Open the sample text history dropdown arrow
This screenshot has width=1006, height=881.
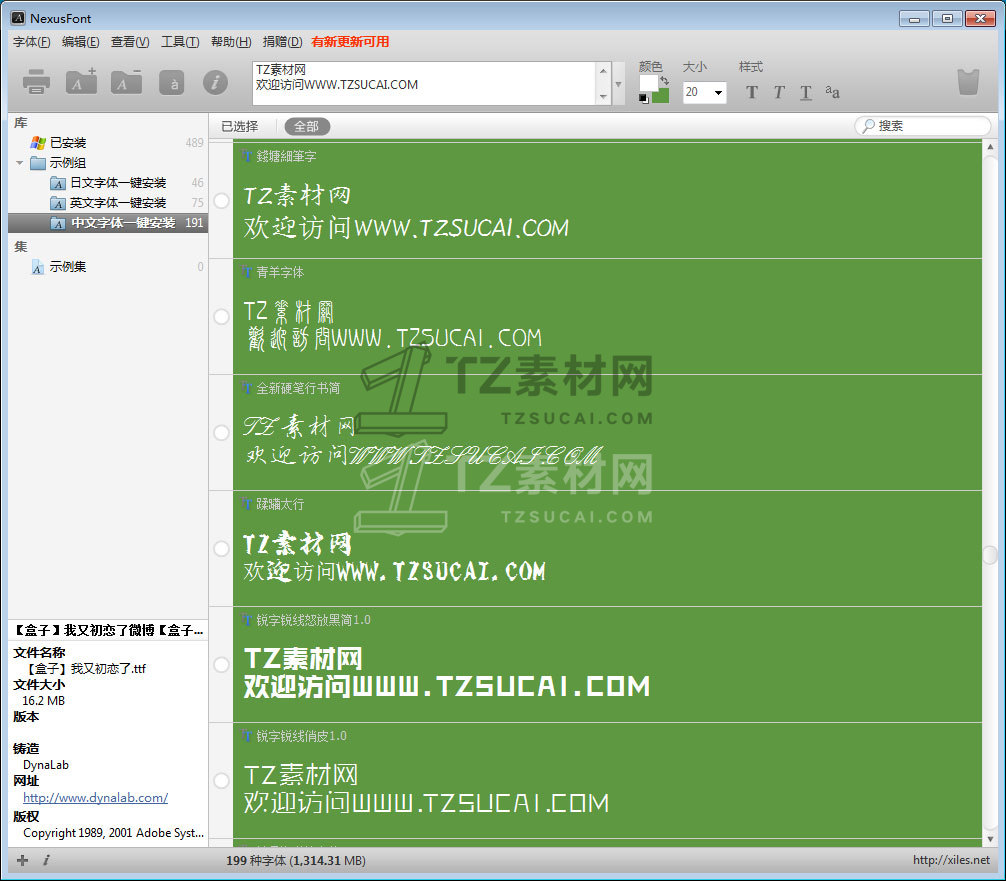[618, 84]
